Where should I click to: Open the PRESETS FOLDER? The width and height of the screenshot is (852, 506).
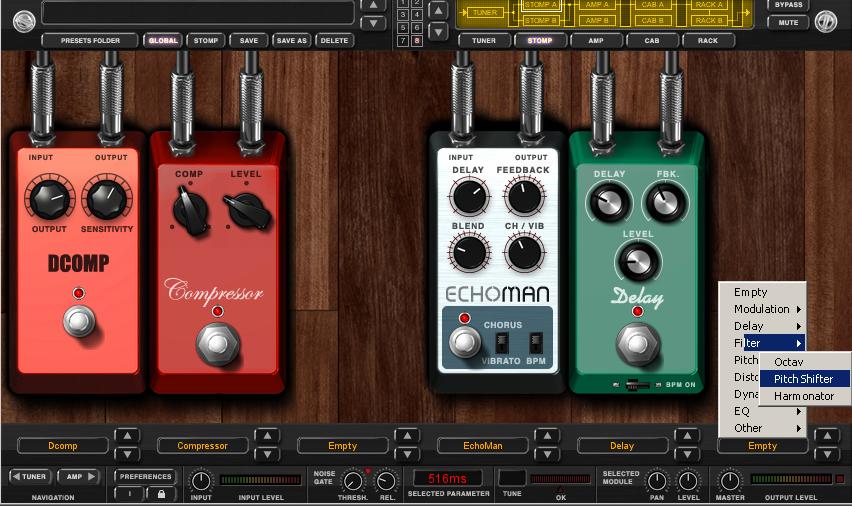tap(90, 41)
